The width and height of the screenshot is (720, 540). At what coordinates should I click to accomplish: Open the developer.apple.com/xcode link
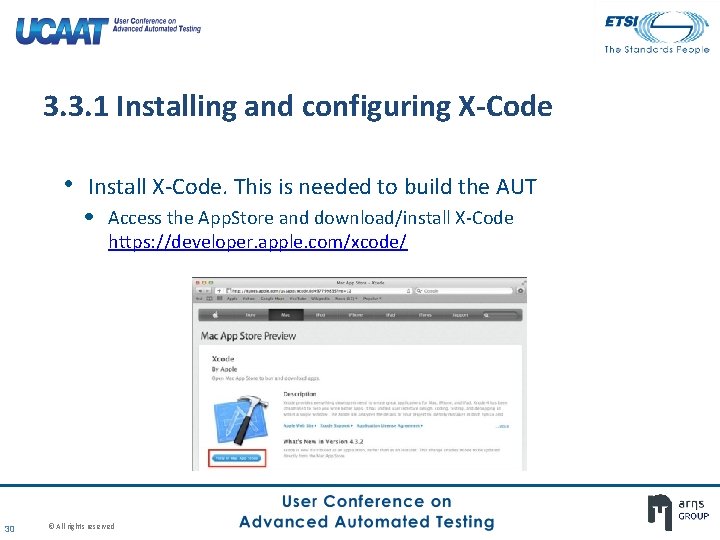point(258,242)
